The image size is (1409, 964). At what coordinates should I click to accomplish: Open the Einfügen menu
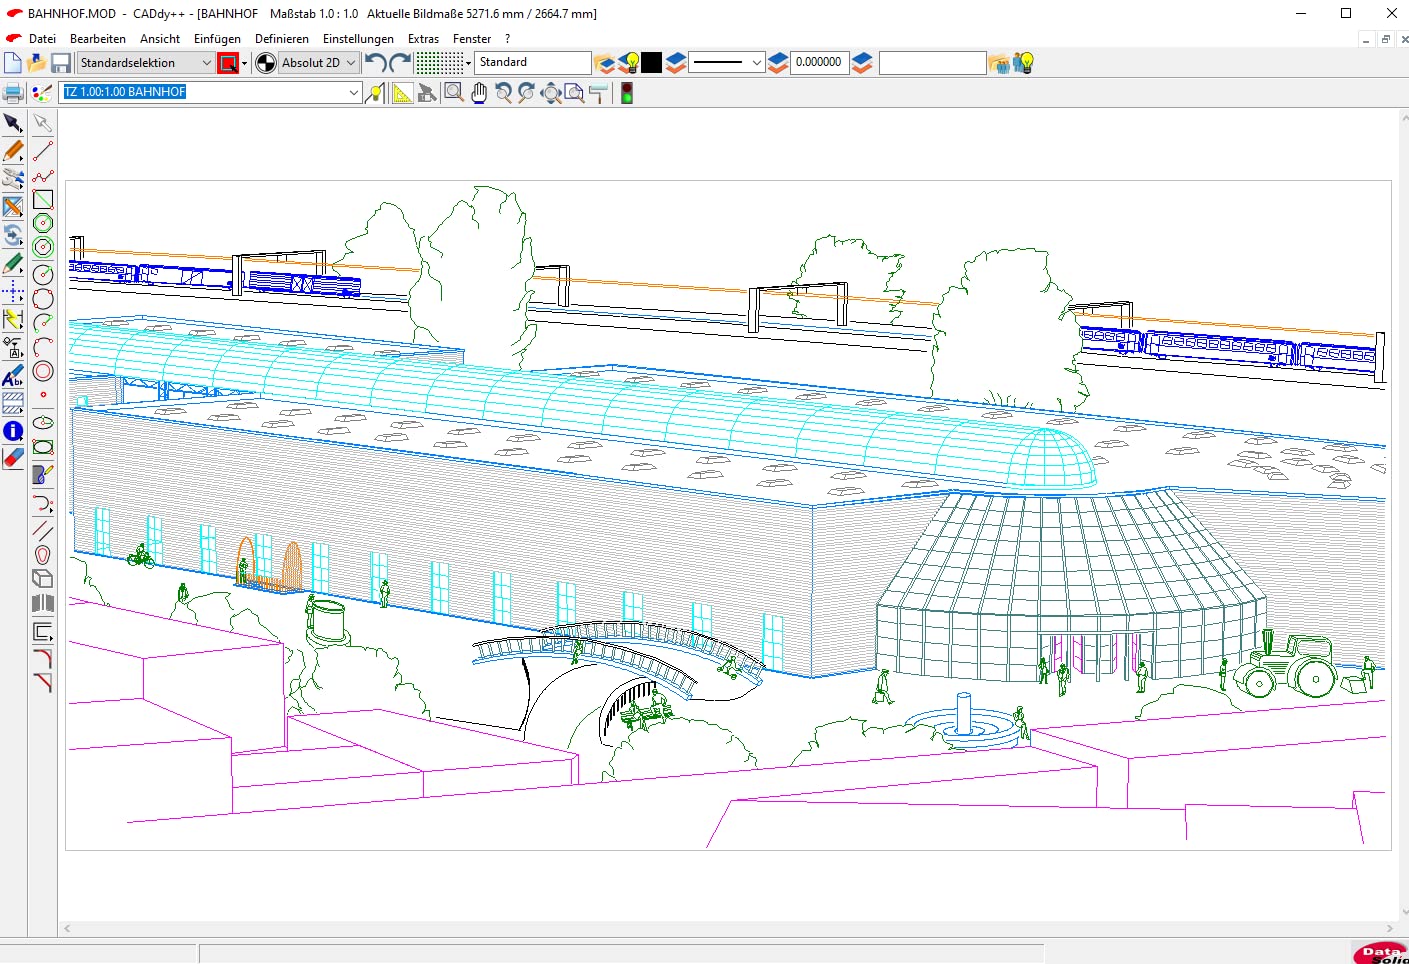[x=217, y=39]
